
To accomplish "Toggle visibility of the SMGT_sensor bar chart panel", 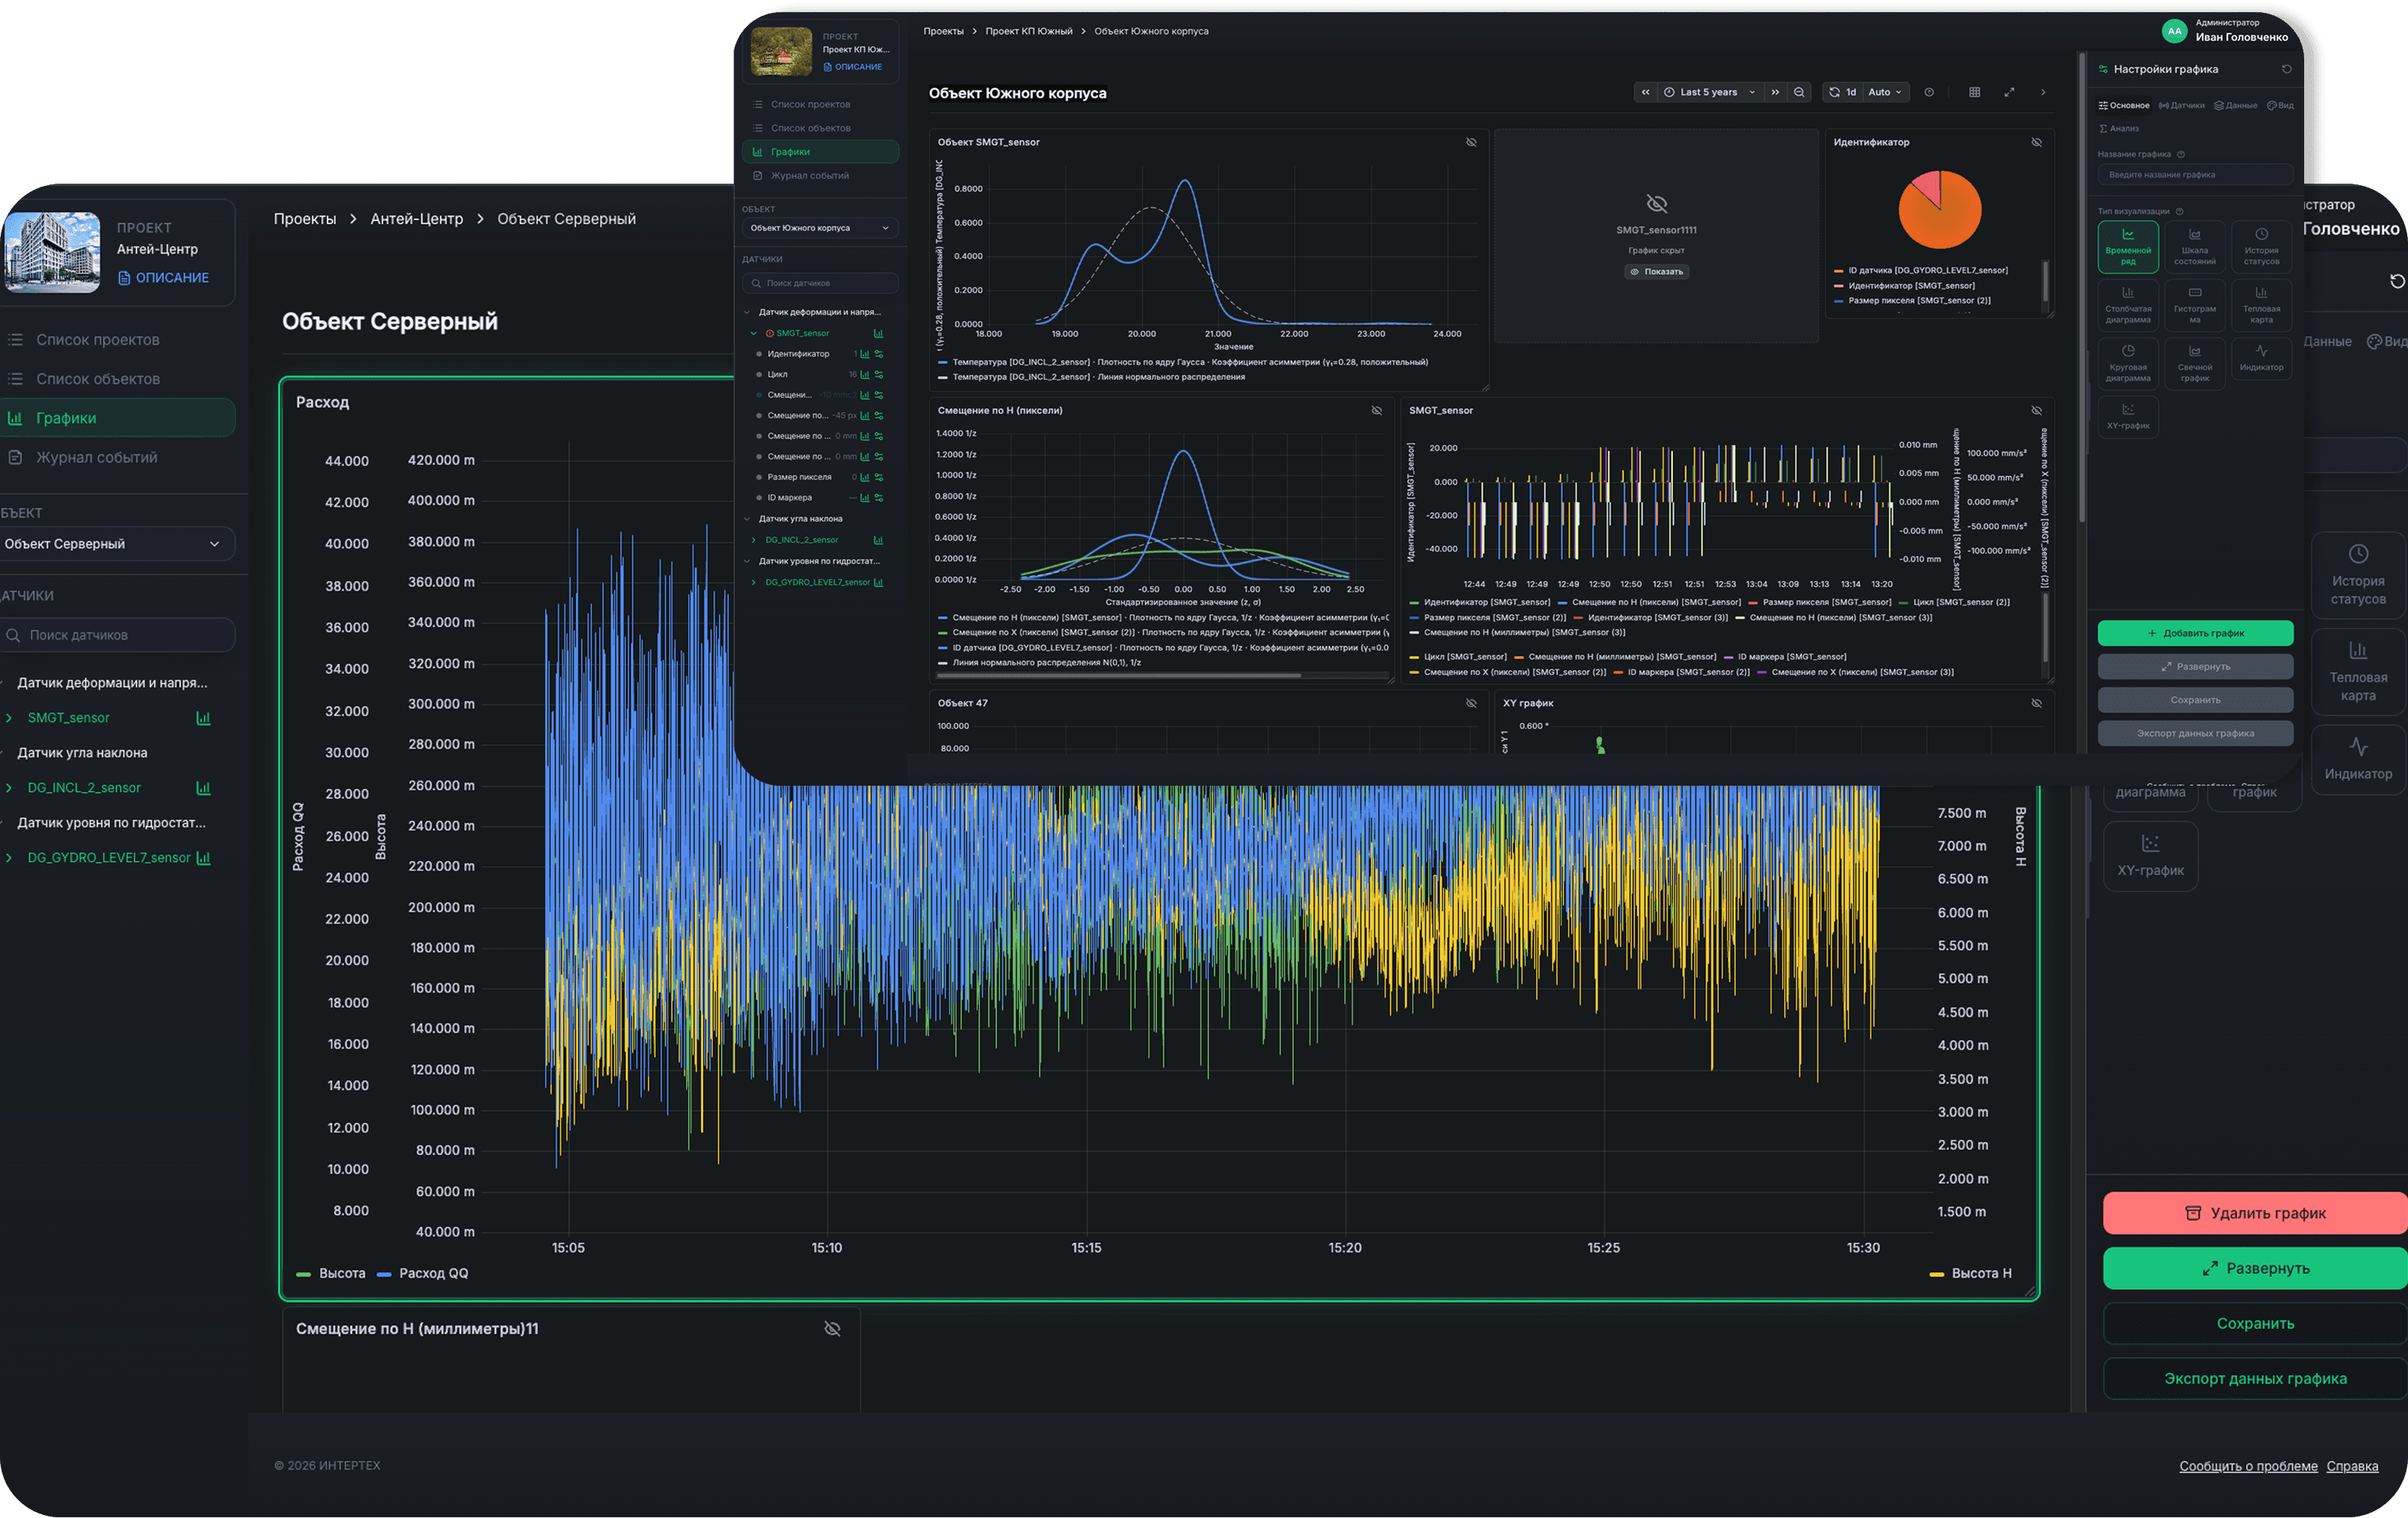I will (2036, 411).
